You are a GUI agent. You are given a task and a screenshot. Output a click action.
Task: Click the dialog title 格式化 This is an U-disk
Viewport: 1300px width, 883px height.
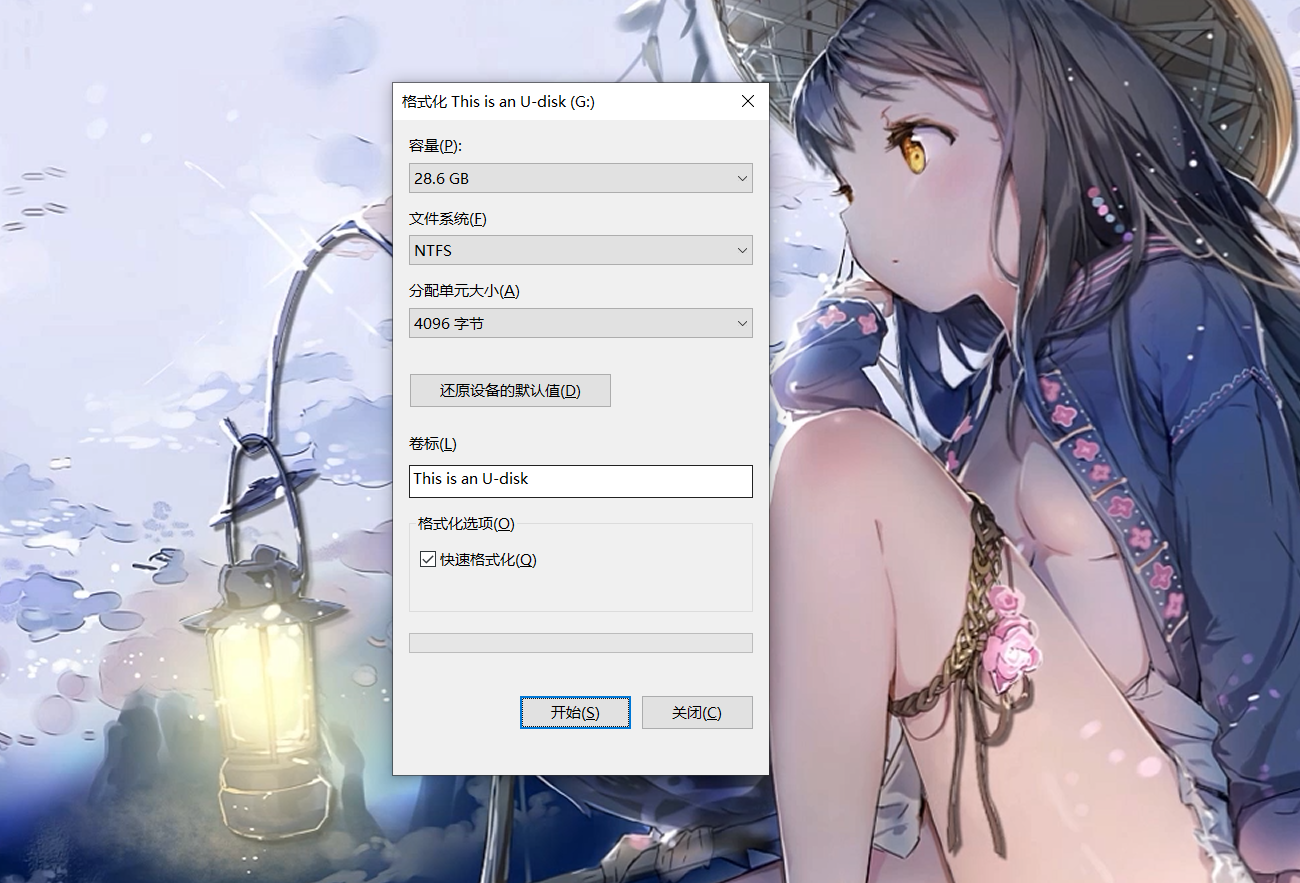click(x=498, y=101)
